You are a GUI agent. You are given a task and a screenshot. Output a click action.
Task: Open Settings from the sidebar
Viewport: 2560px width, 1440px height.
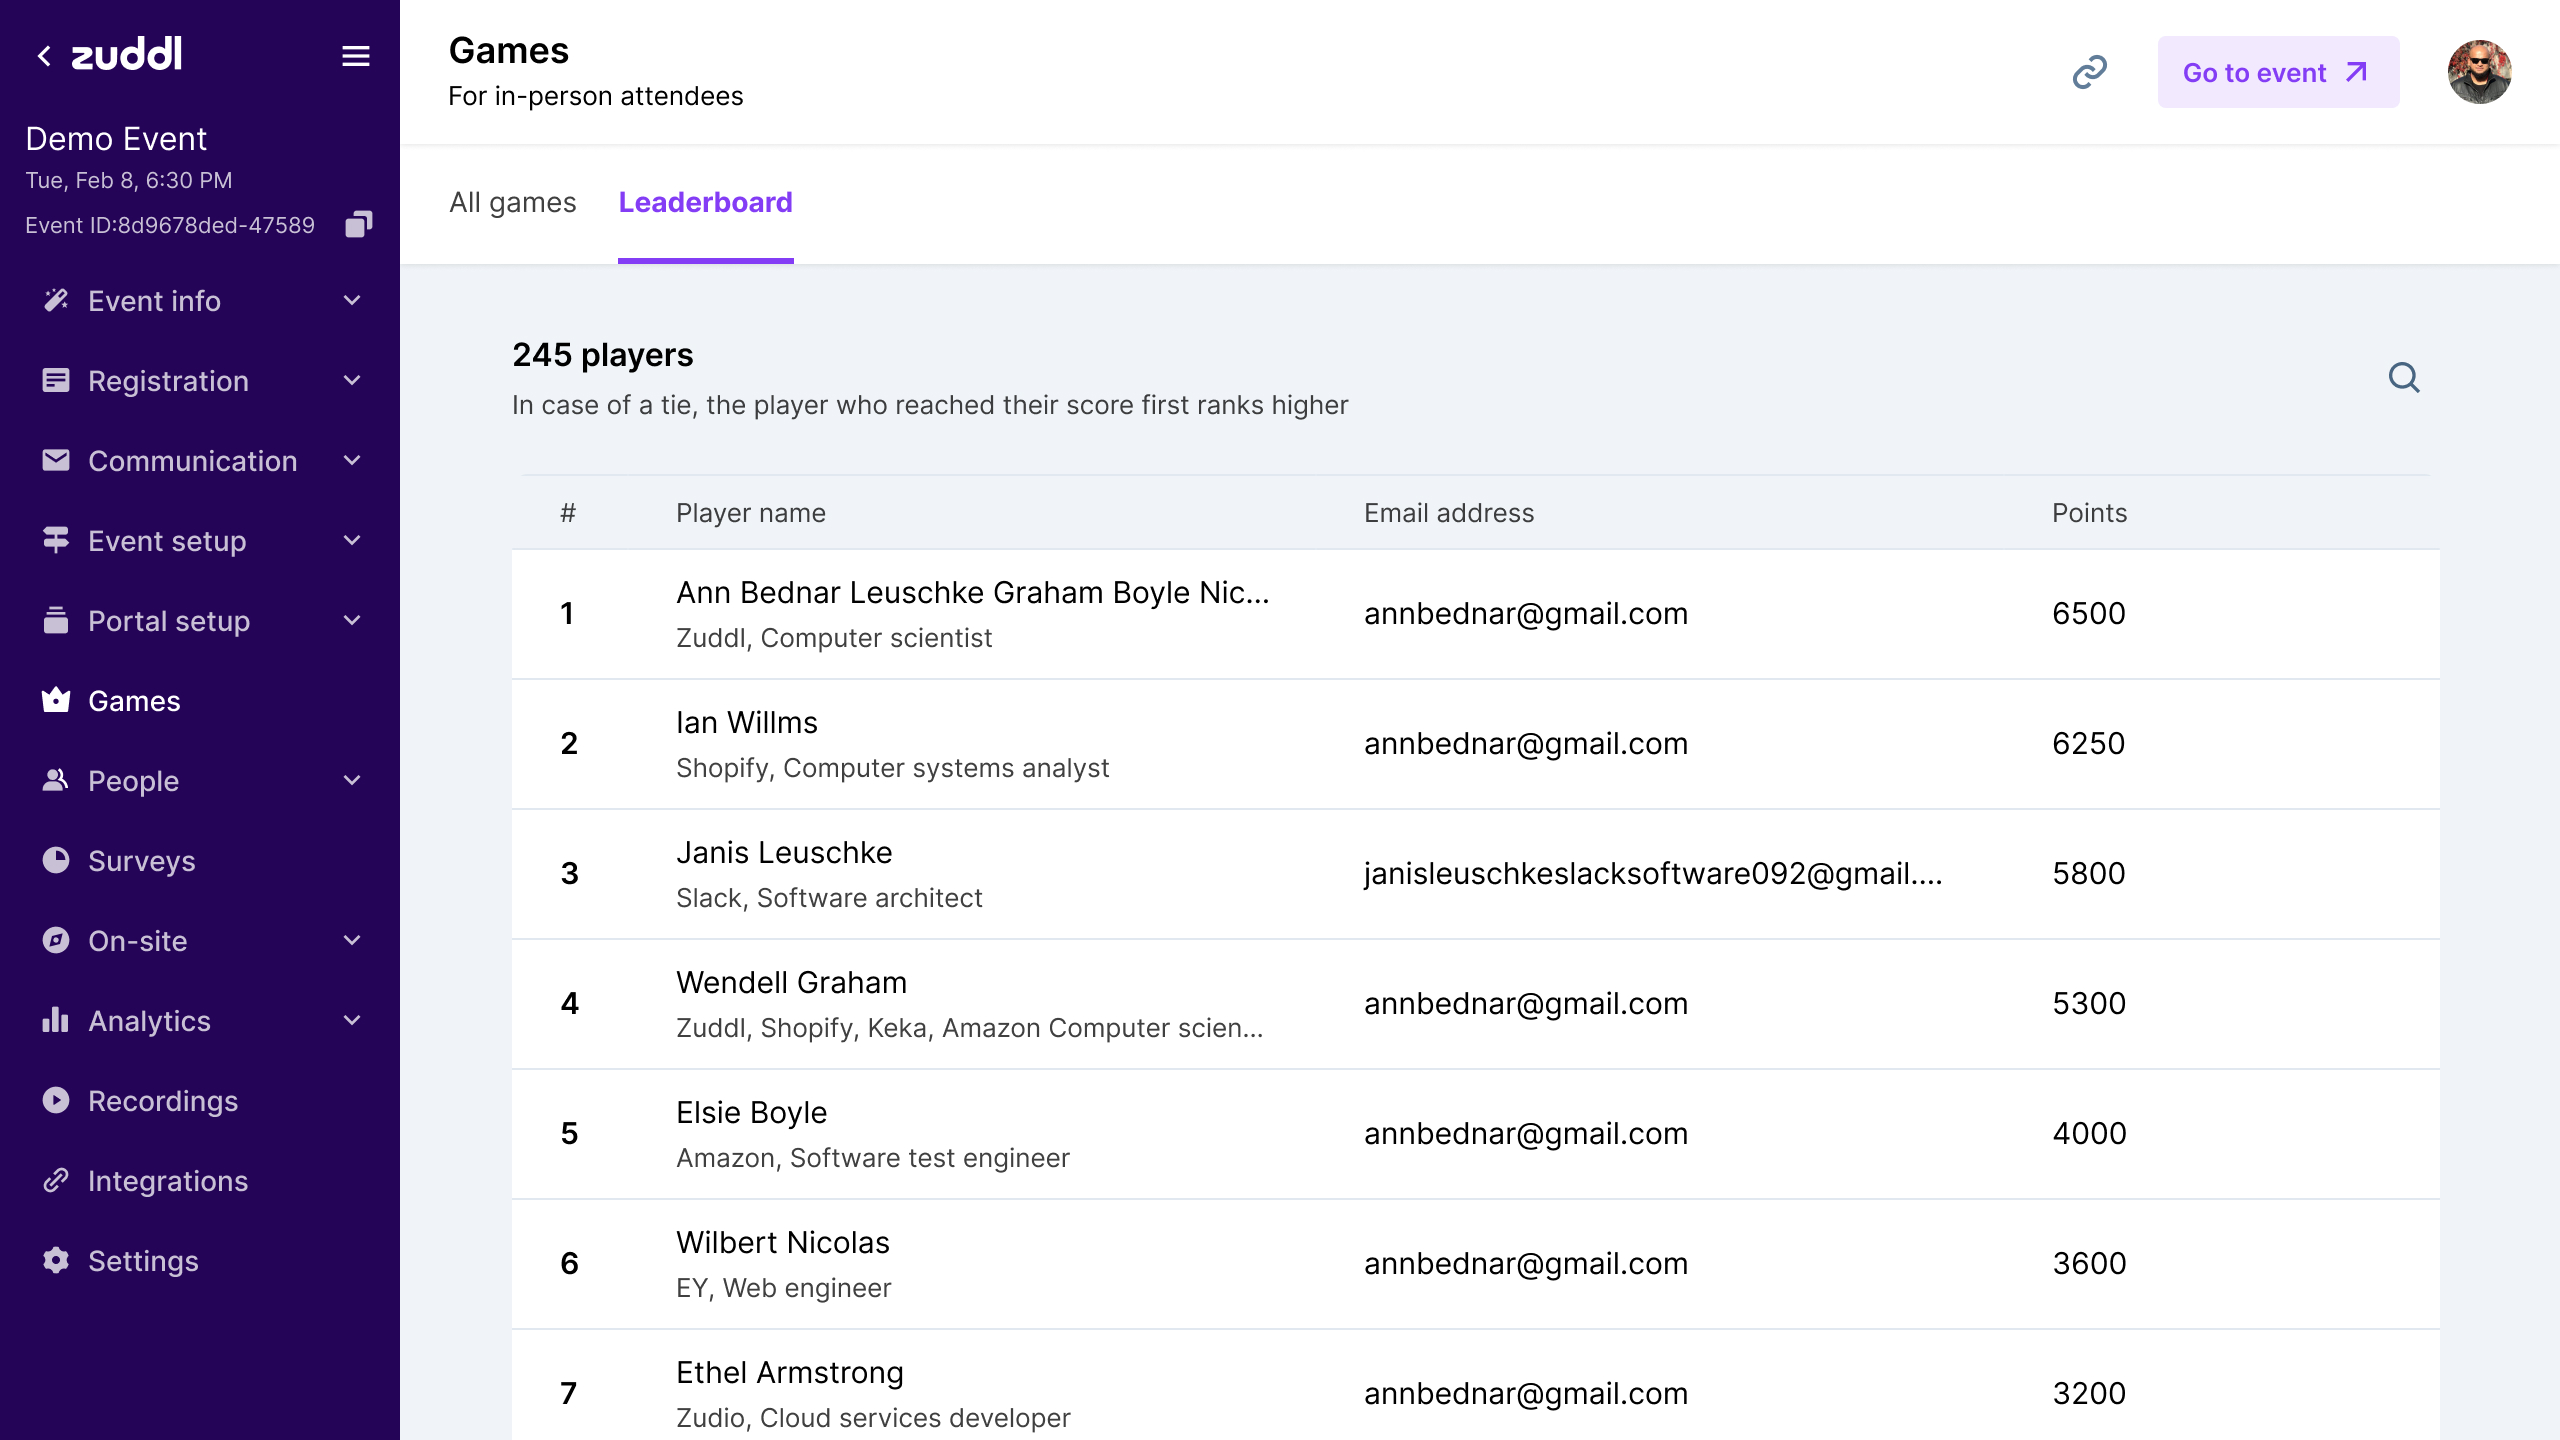143,1261
